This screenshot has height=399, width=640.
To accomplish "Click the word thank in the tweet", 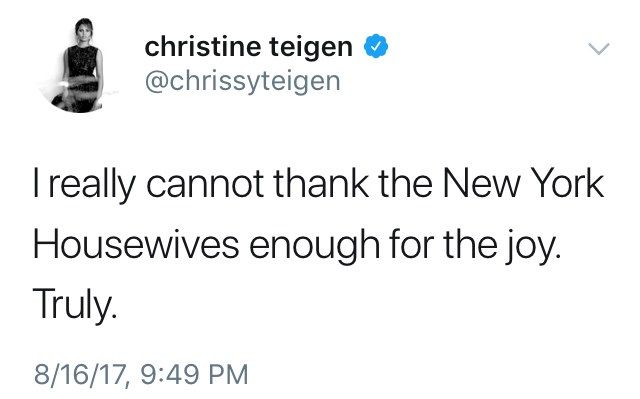I will 321,184.
